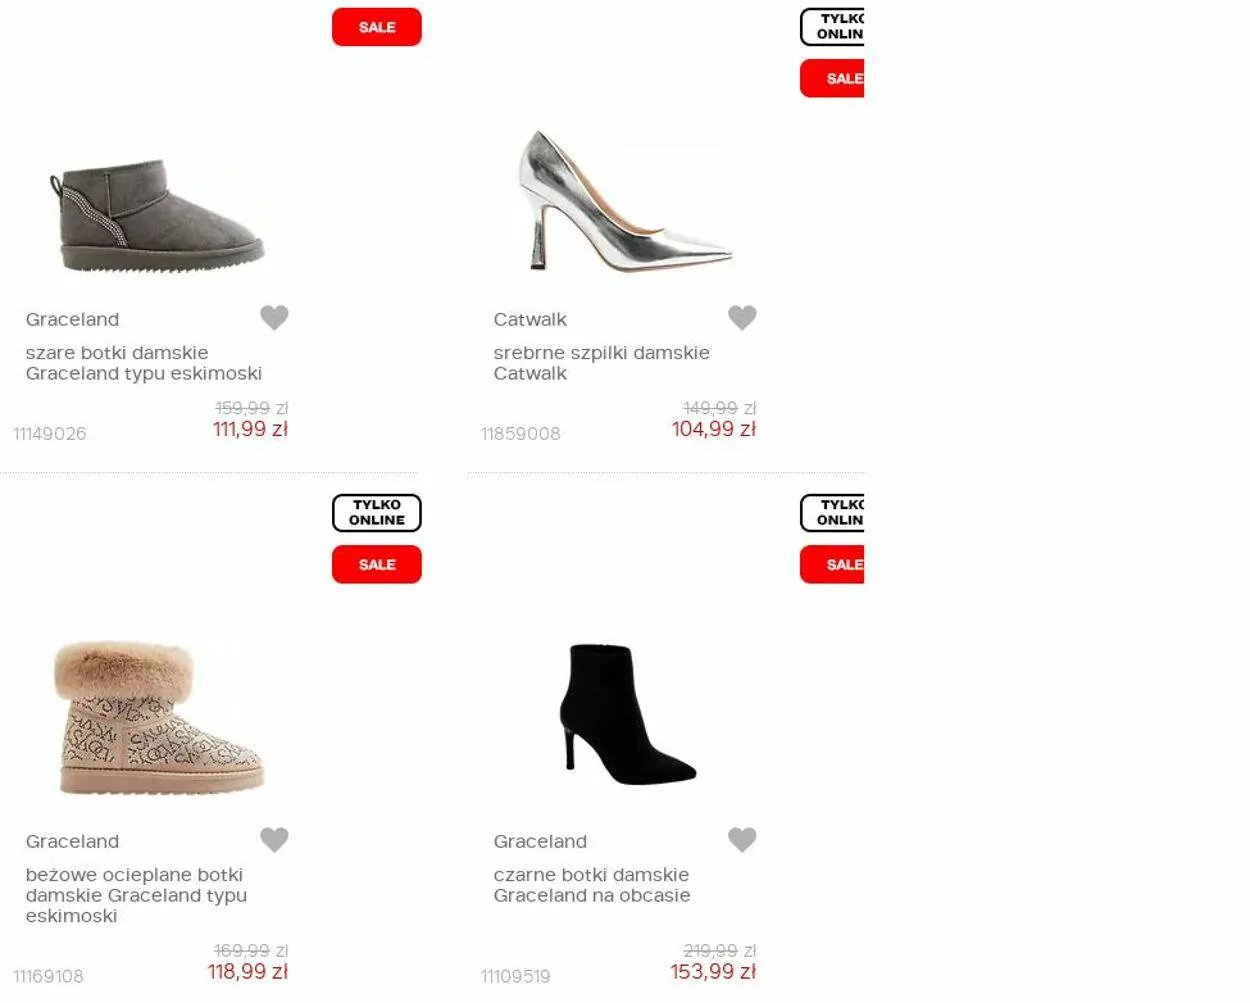Click TYLKO ONLINE badge above silver heels
Screen dimensions: 1250x1003
pyautogui.click(x=832, y=27)
